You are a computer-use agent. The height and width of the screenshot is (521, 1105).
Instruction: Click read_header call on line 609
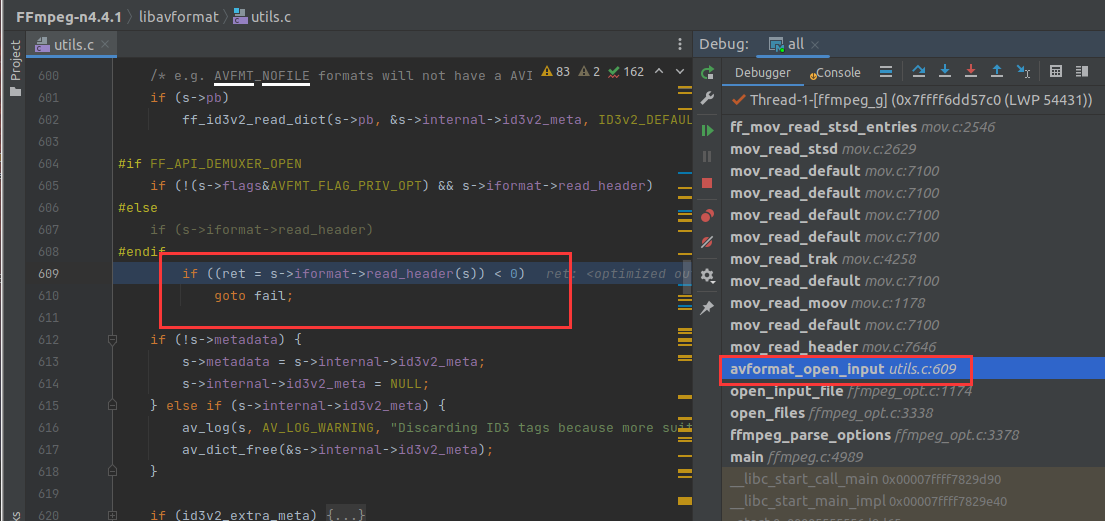point(408,274)
